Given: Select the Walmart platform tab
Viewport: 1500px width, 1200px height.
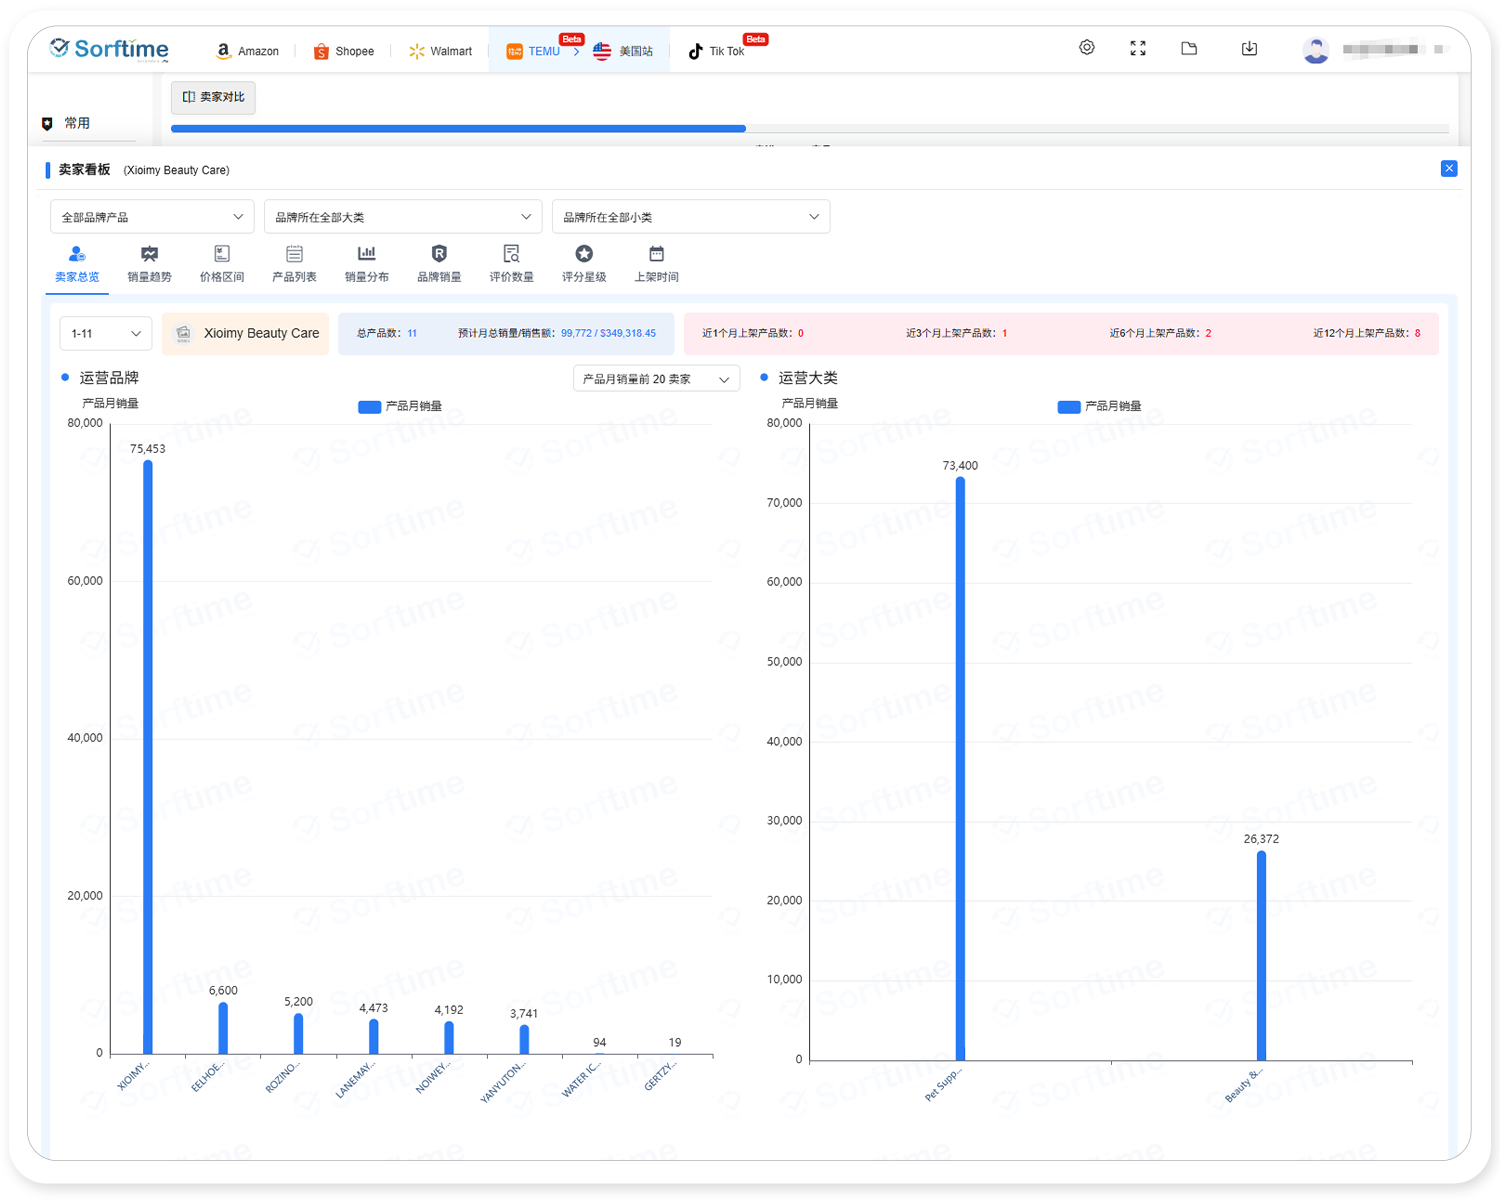Looking at the screenshot, I should [440, 51].
